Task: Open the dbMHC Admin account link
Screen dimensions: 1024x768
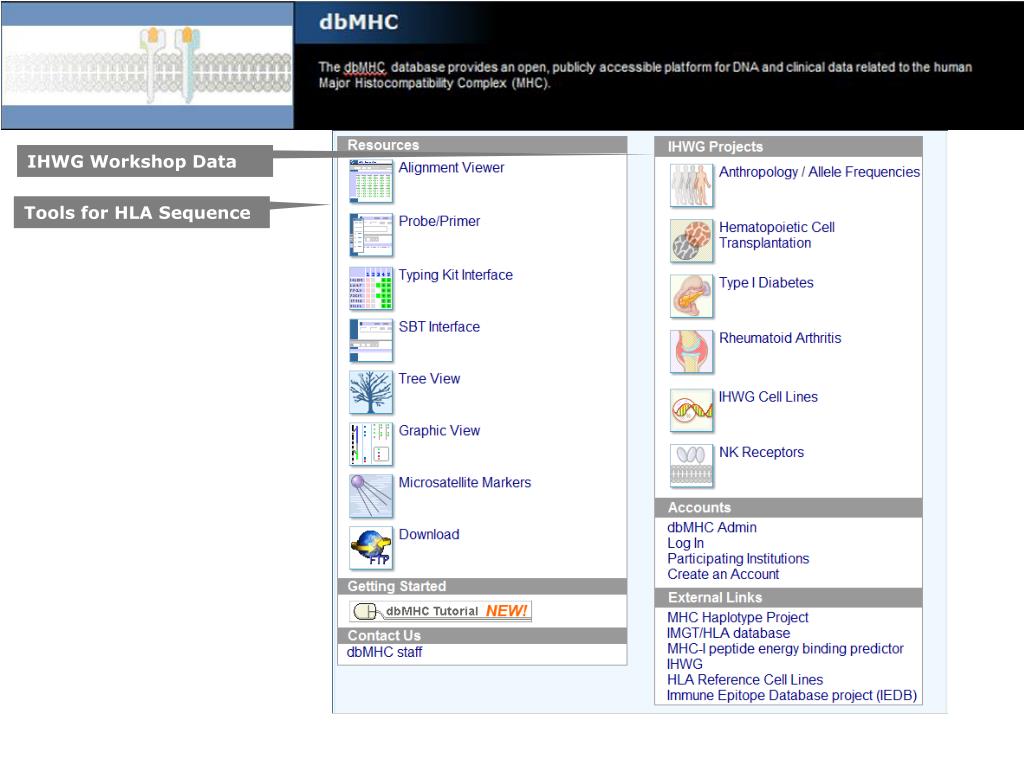Action: (x=711, y=527)
